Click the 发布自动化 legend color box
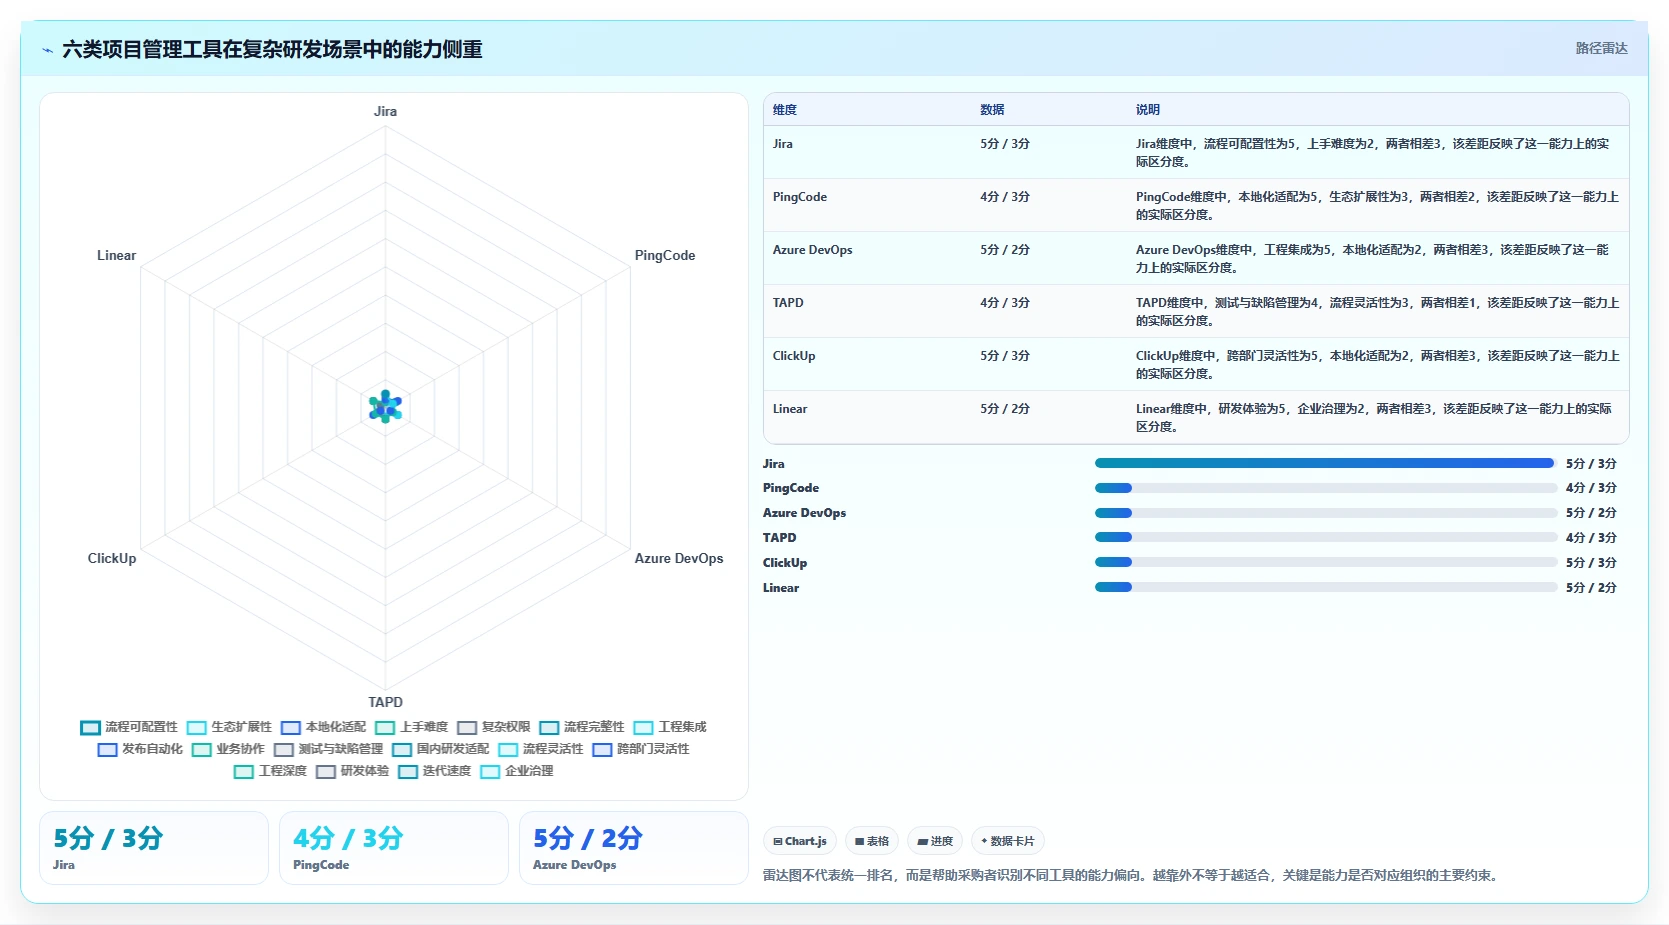1669x925 pixels. click(x=107, y=749)
